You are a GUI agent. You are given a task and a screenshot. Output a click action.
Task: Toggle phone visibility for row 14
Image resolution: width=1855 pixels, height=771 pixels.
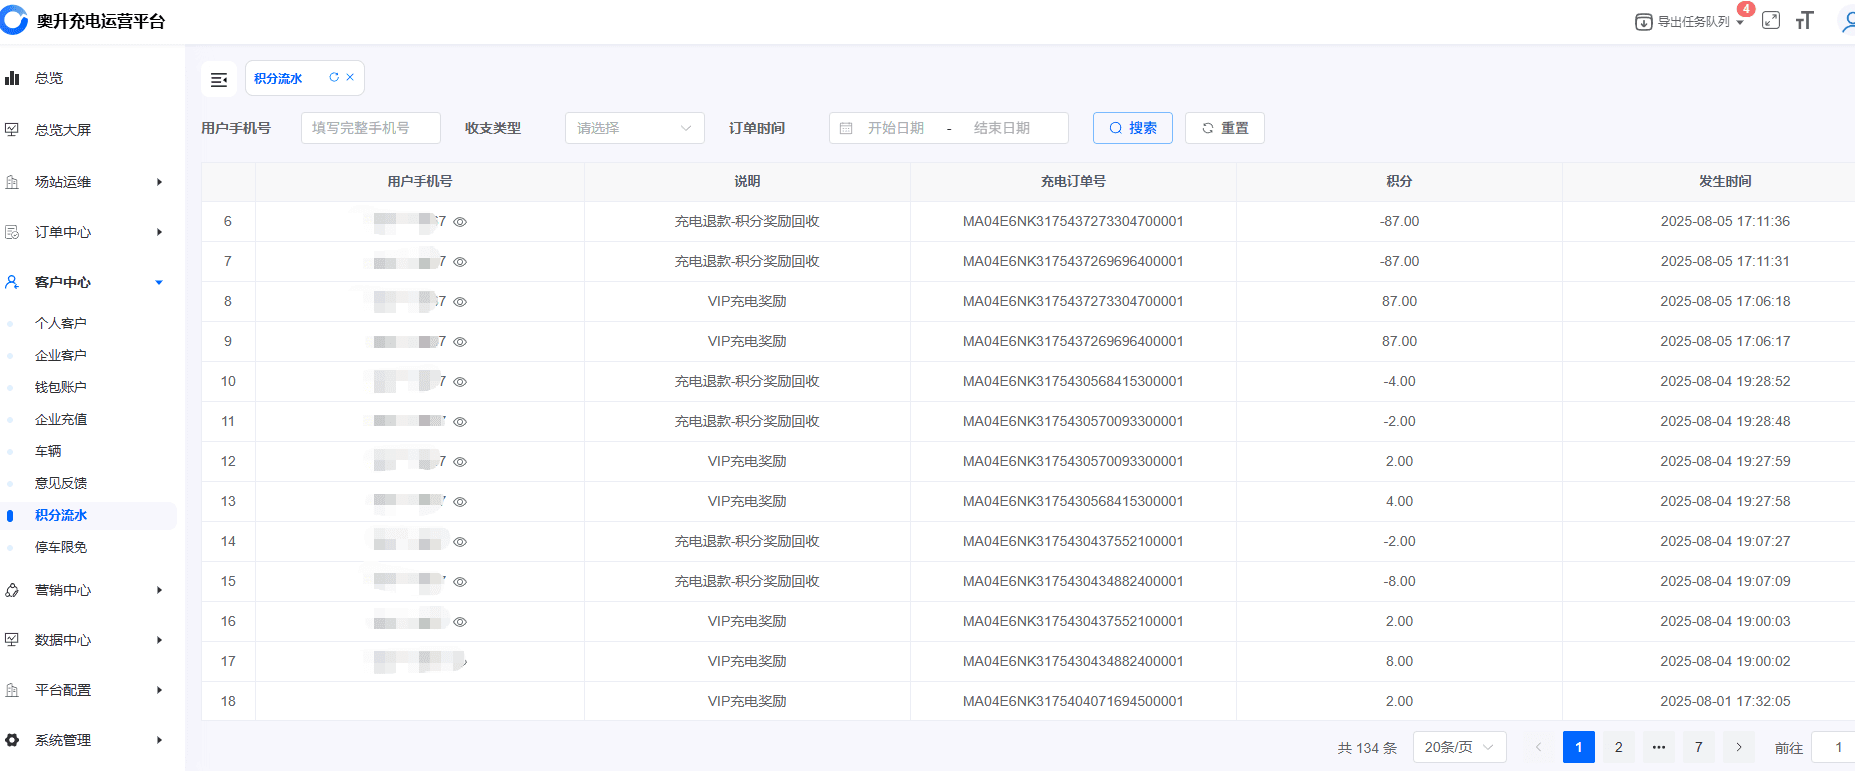[x=460, y=542]
